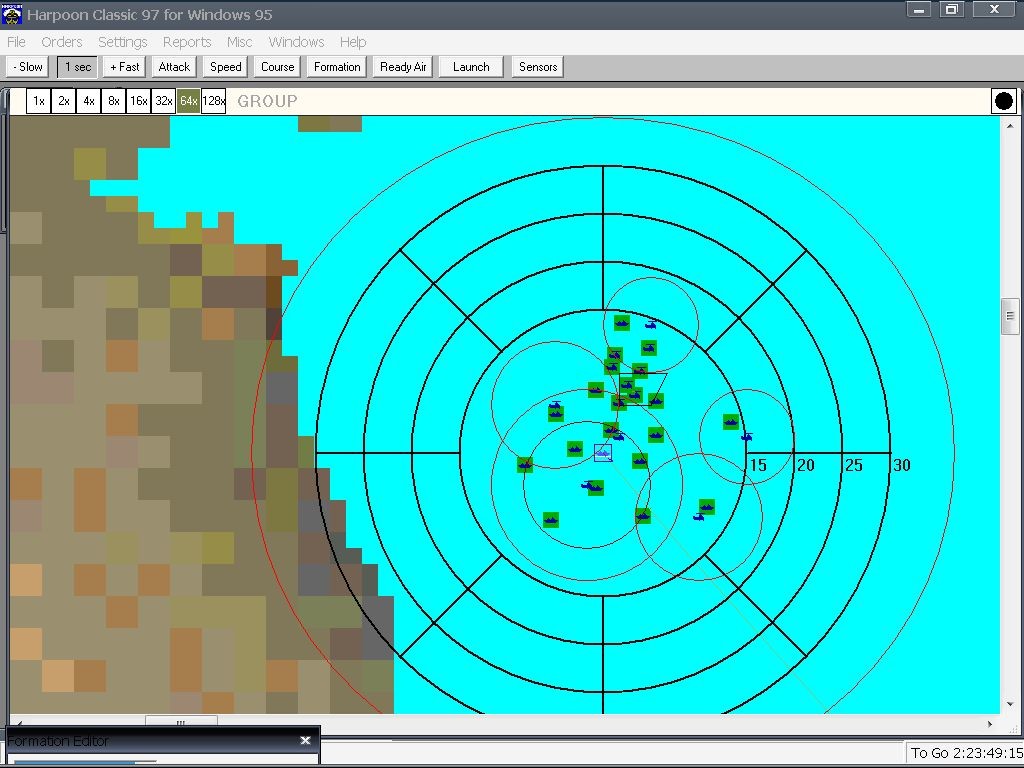Click the 30 range ring label
The image size is (1024, 768).
[902, 465]
